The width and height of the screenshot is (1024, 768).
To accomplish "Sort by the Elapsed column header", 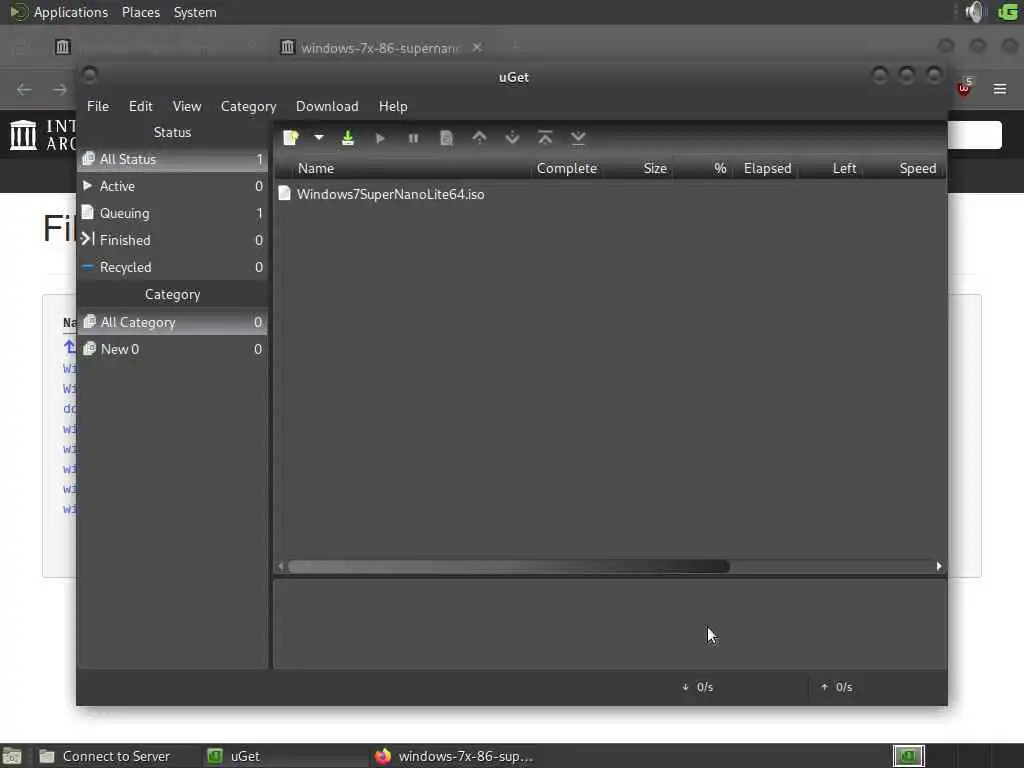I will 767,168.
